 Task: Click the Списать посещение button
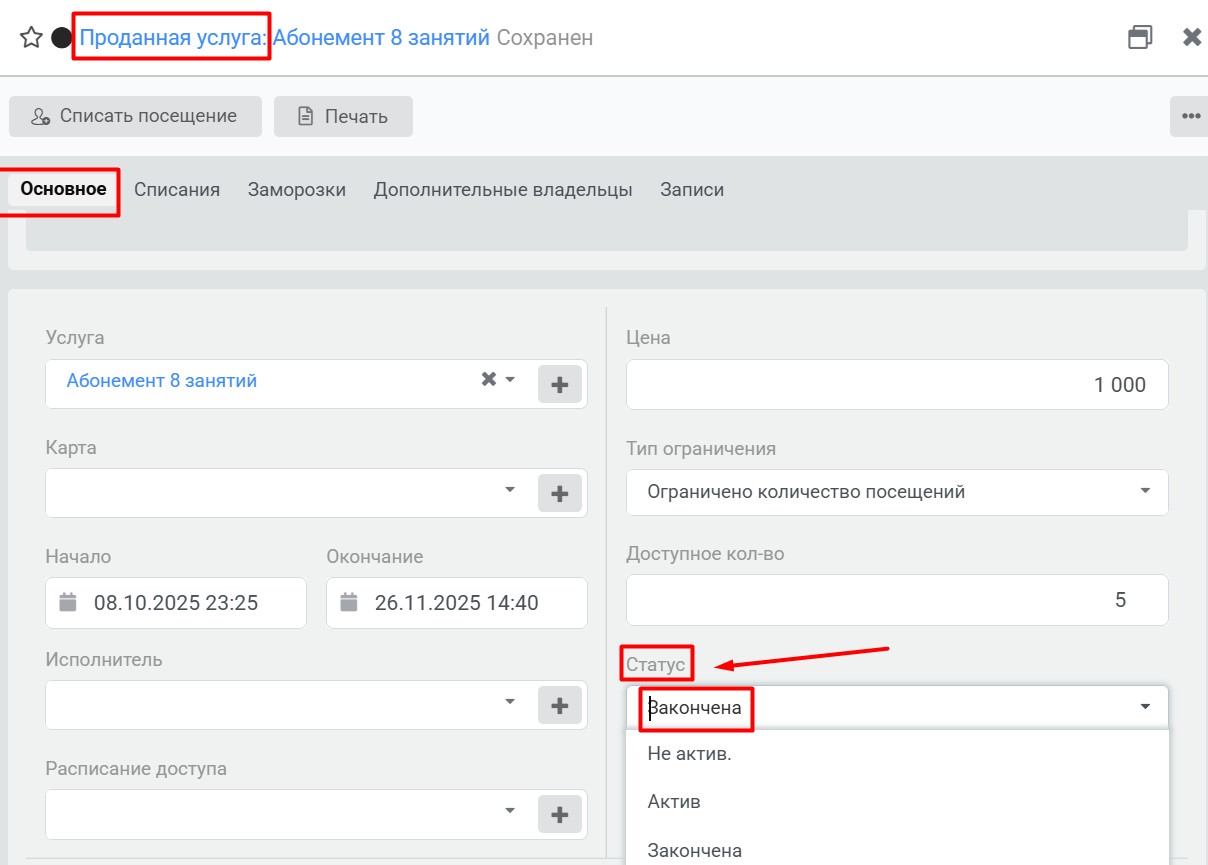pyautogui.click(x=135, y=116)
